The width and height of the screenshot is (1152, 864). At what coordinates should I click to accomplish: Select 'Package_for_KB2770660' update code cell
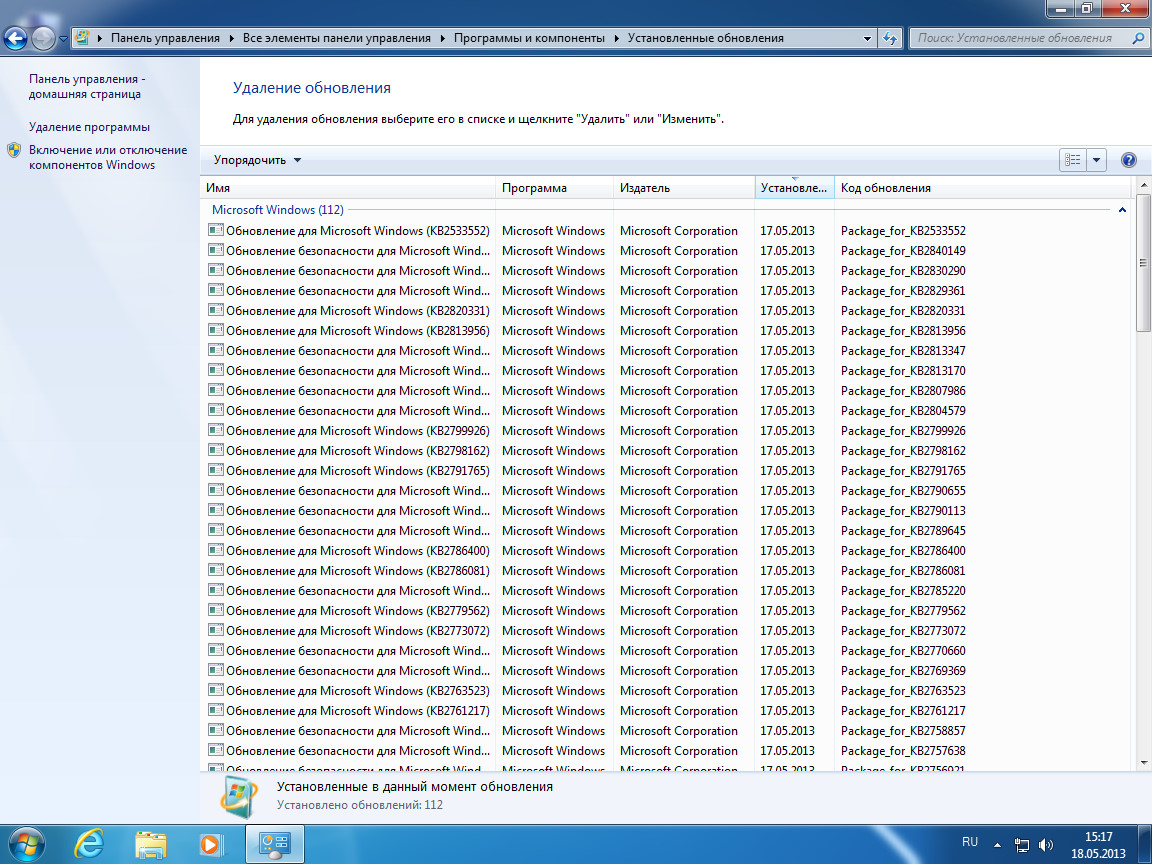click(903, 651)
